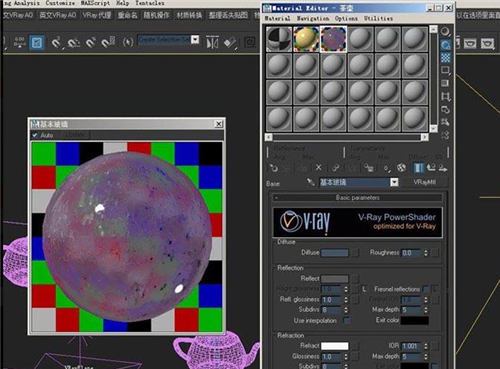The width and height of the screenshot is (500, 369).
Task: Click the Go to Parent icon
Action: [x=431, y=168]
